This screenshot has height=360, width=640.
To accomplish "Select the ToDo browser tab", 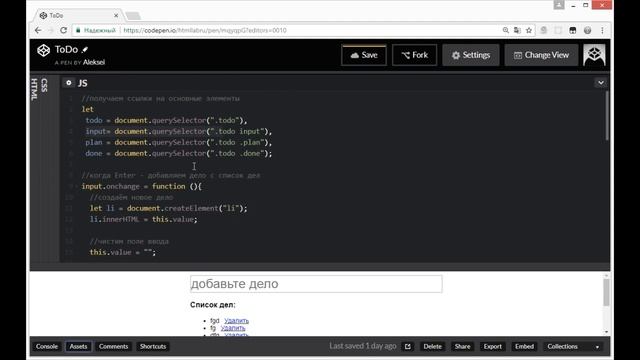I will coord(77,16).
